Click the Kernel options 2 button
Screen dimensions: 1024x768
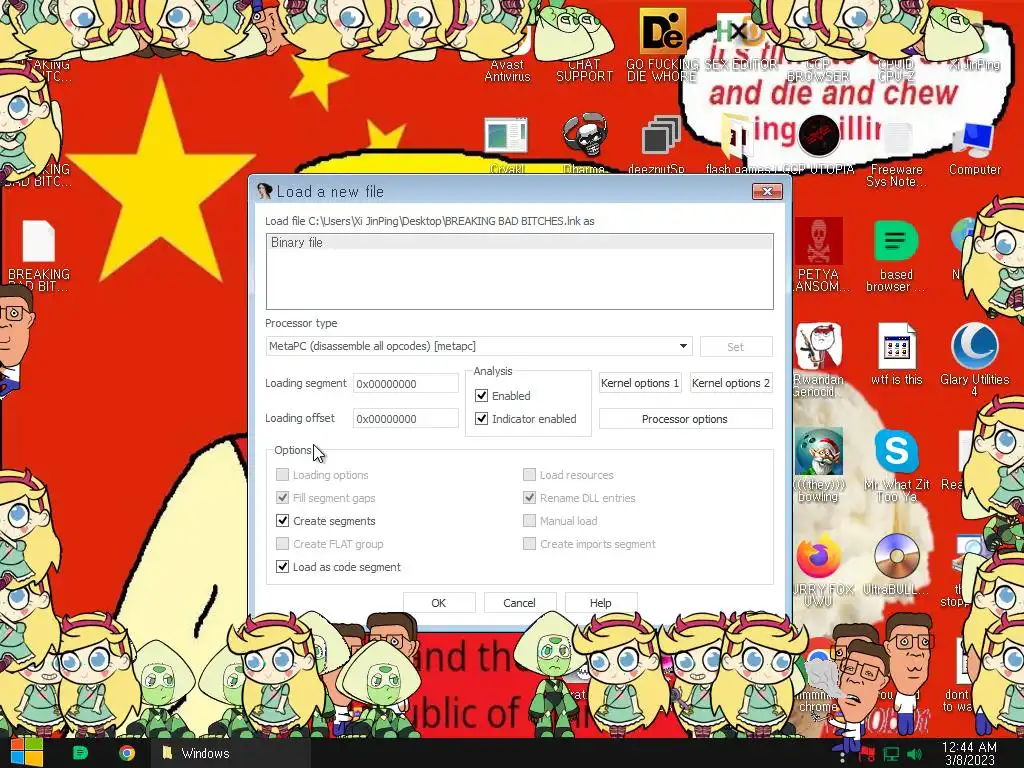(731, 383)
